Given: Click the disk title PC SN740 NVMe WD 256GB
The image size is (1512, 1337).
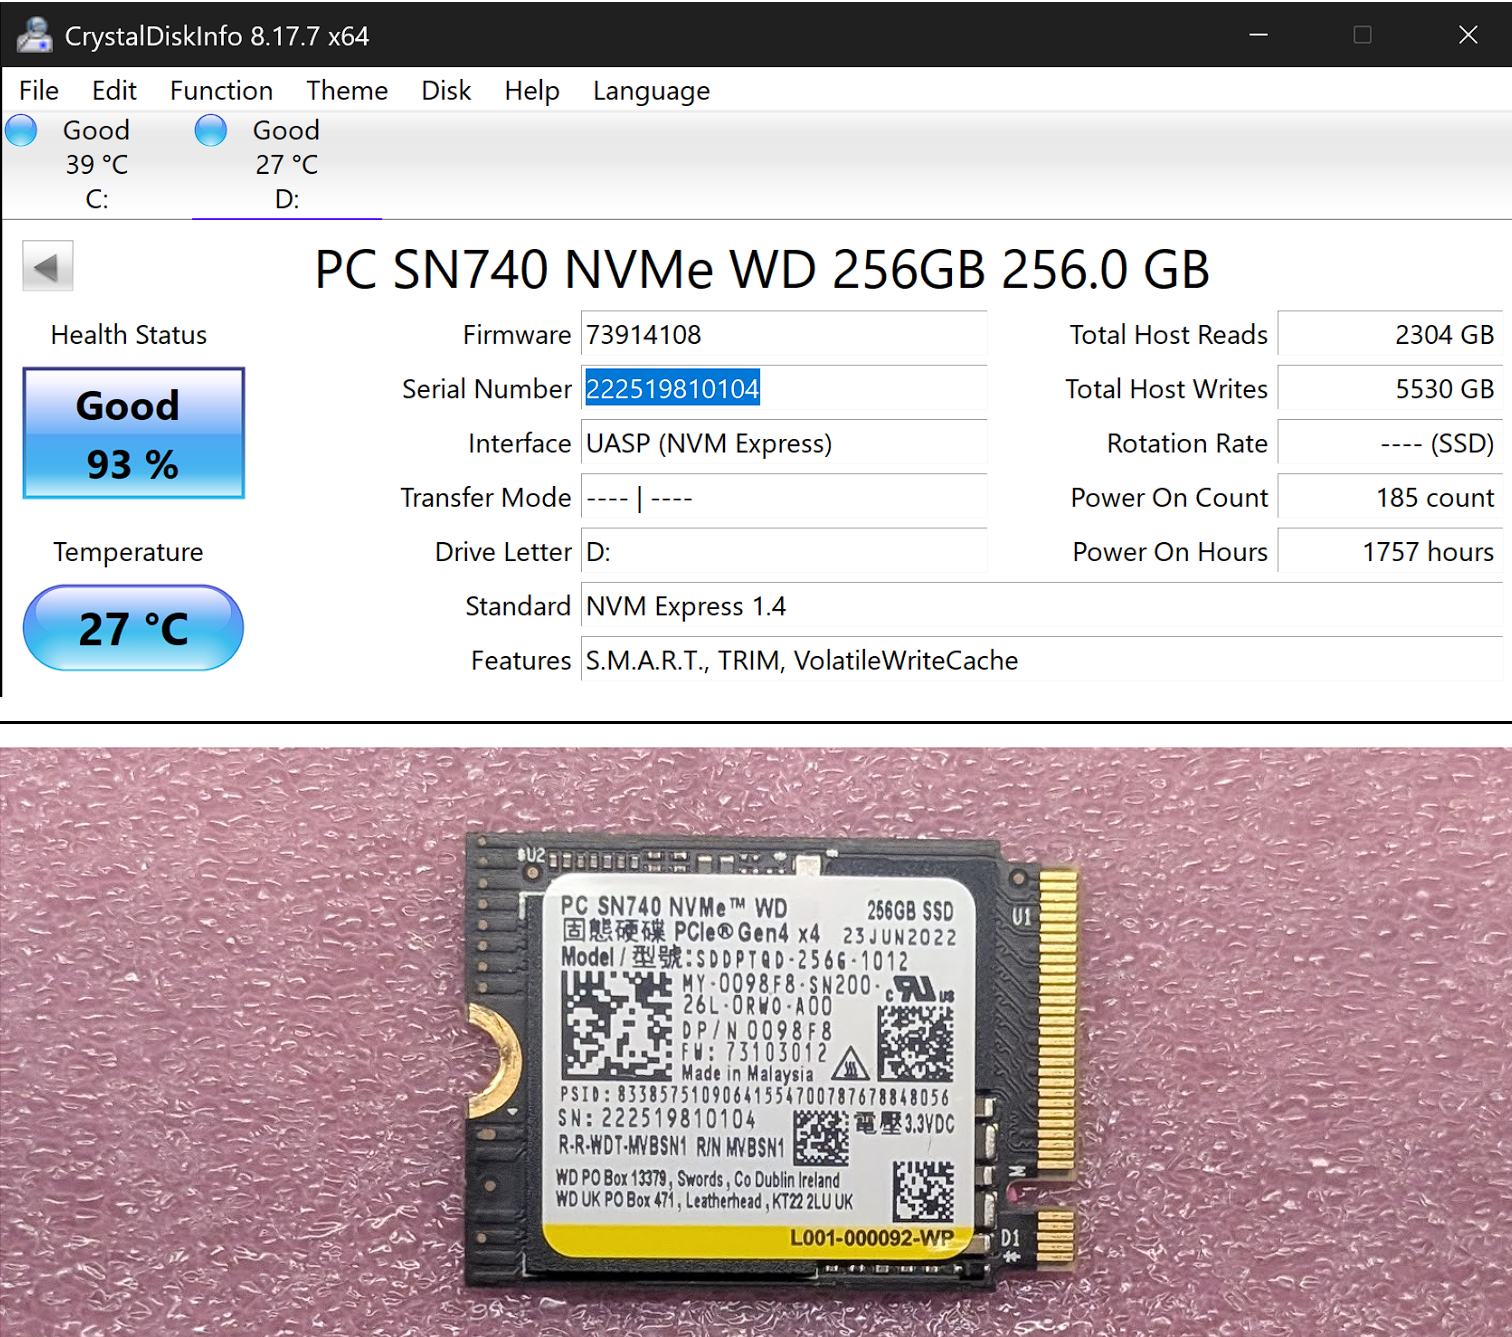Looking at the screenshot, I should click(762, 269).
